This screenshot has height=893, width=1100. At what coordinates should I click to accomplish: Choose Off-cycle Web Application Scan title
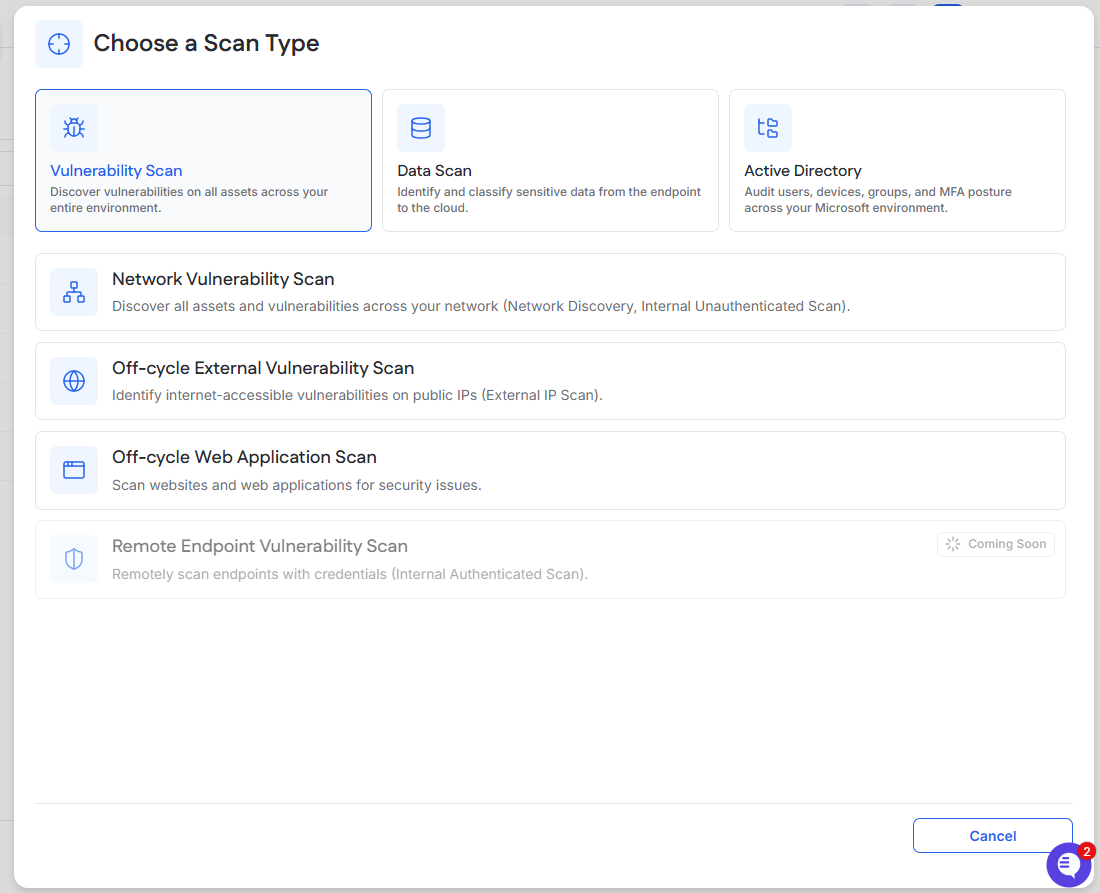click(244, 457)
